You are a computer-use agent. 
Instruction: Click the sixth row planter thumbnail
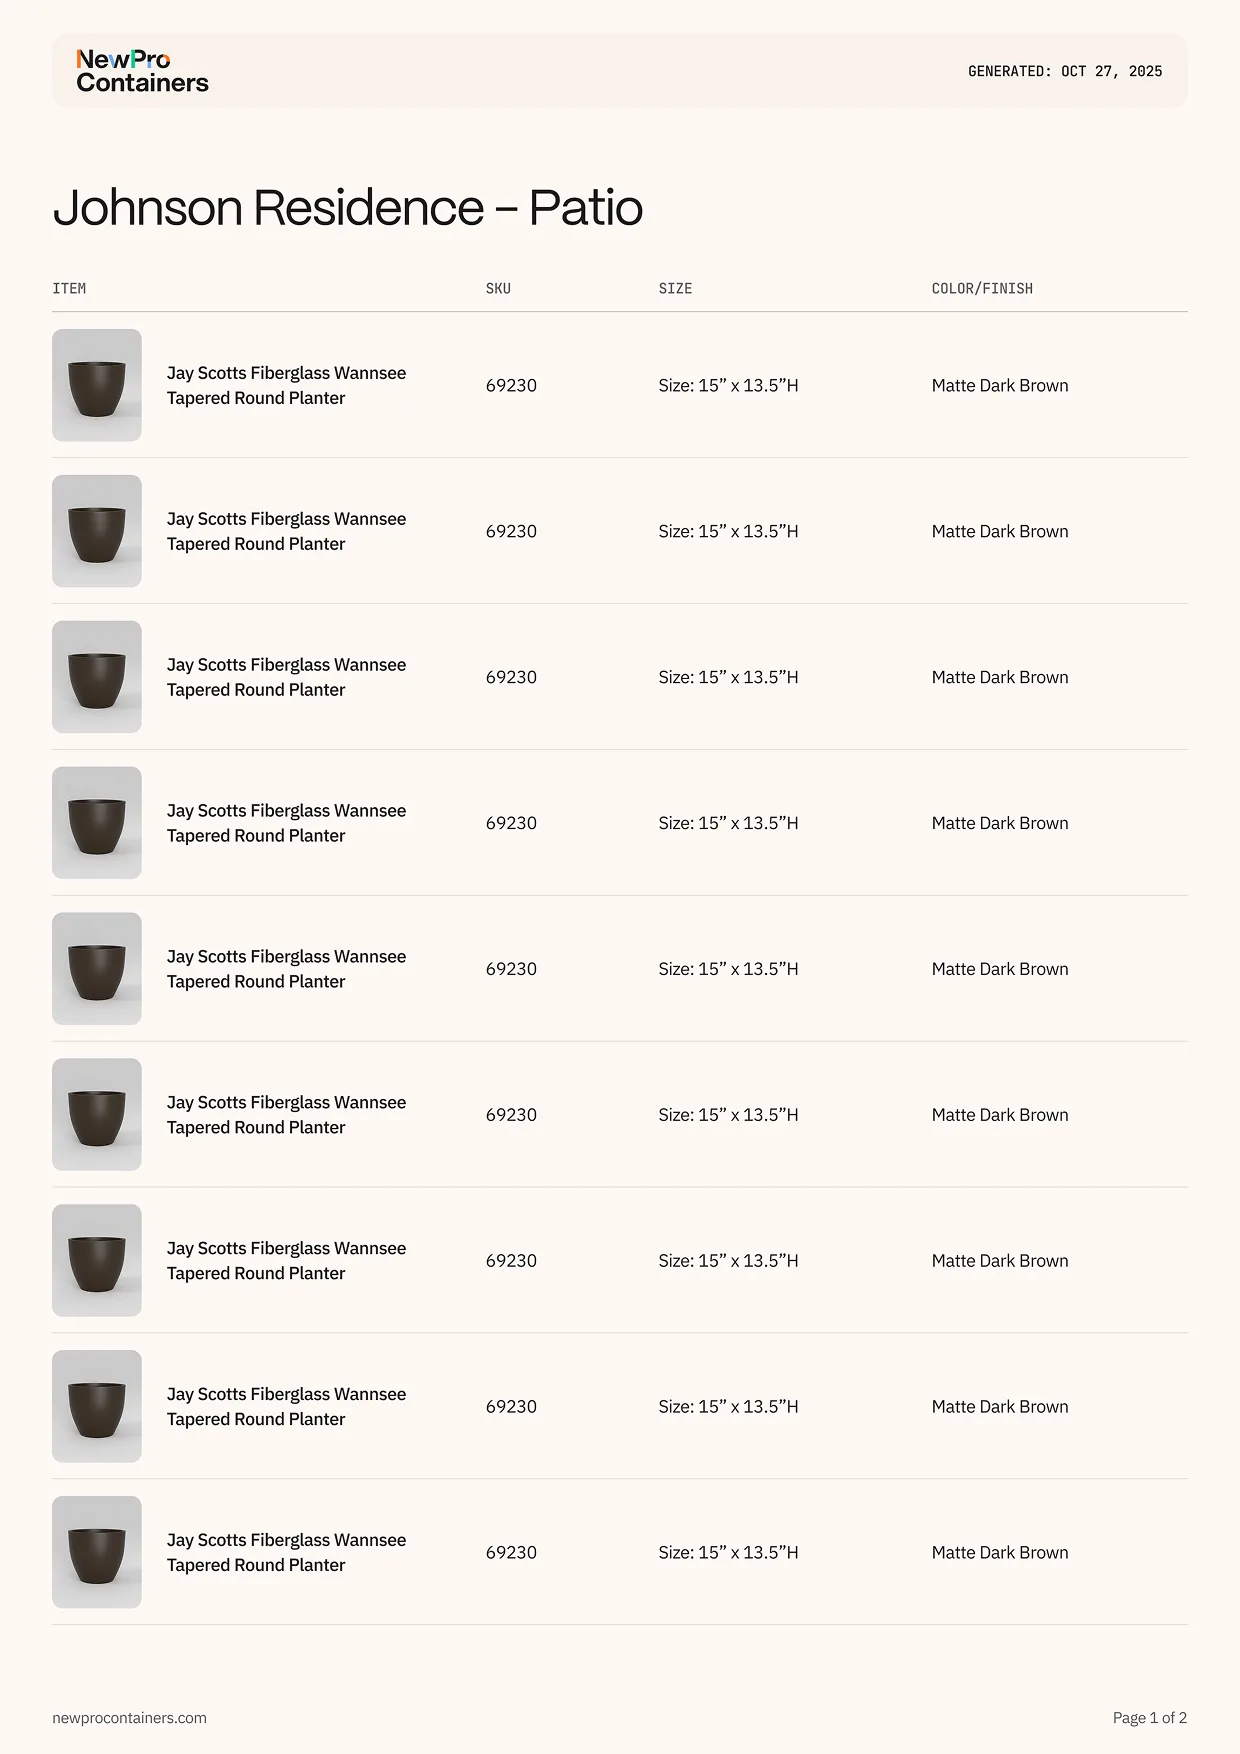pos(97,1115)
